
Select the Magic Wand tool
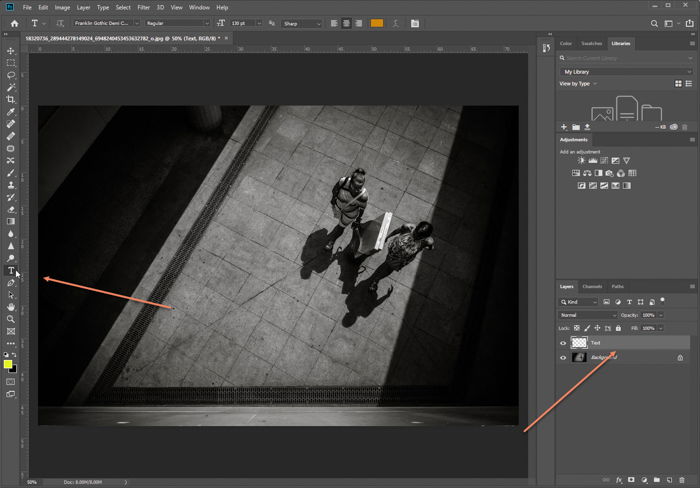coord(11,88)
